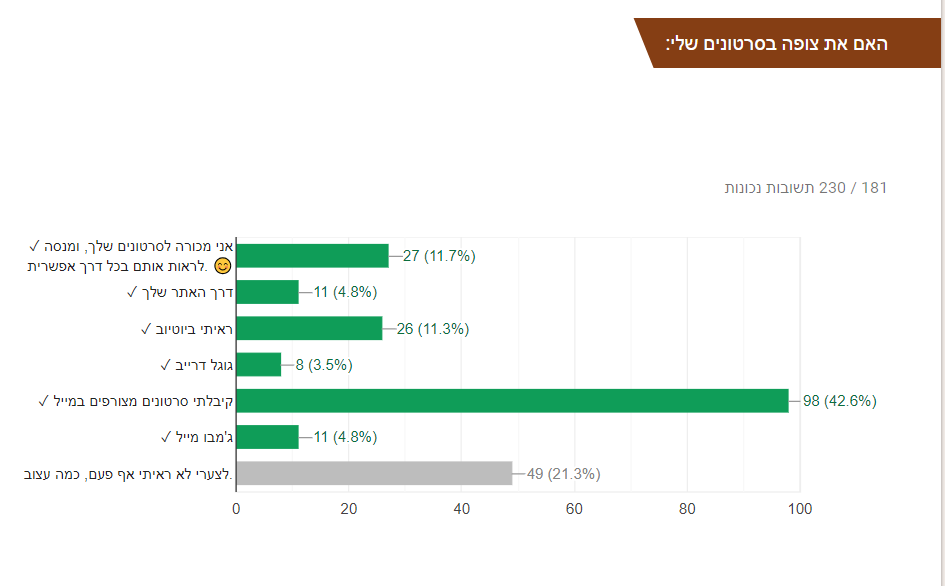Click the "8 (3.5%)" value label
Screen dimensions: 945x586
323,364
